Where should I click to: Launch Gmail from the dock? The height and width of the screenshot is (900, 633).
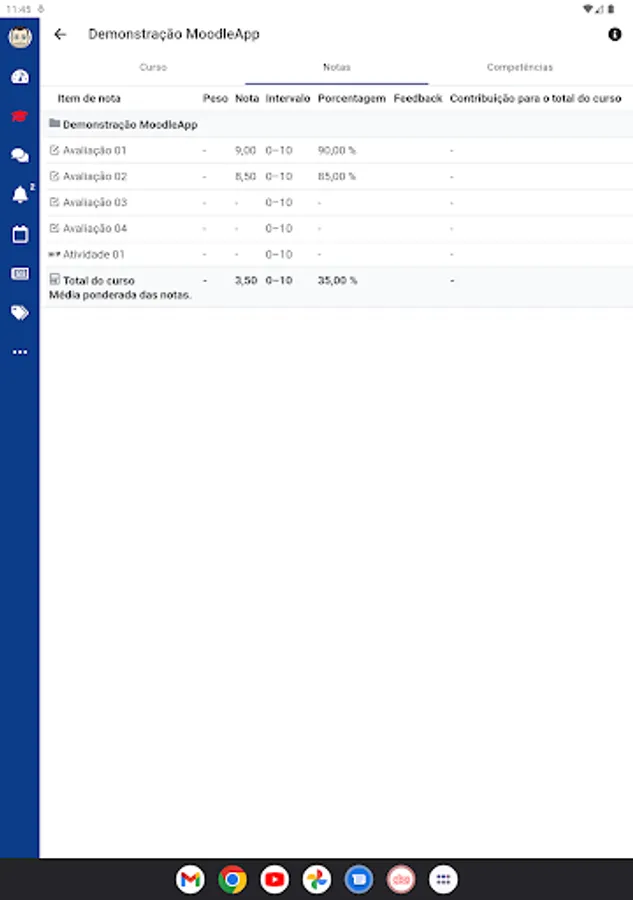pos(191,879)
